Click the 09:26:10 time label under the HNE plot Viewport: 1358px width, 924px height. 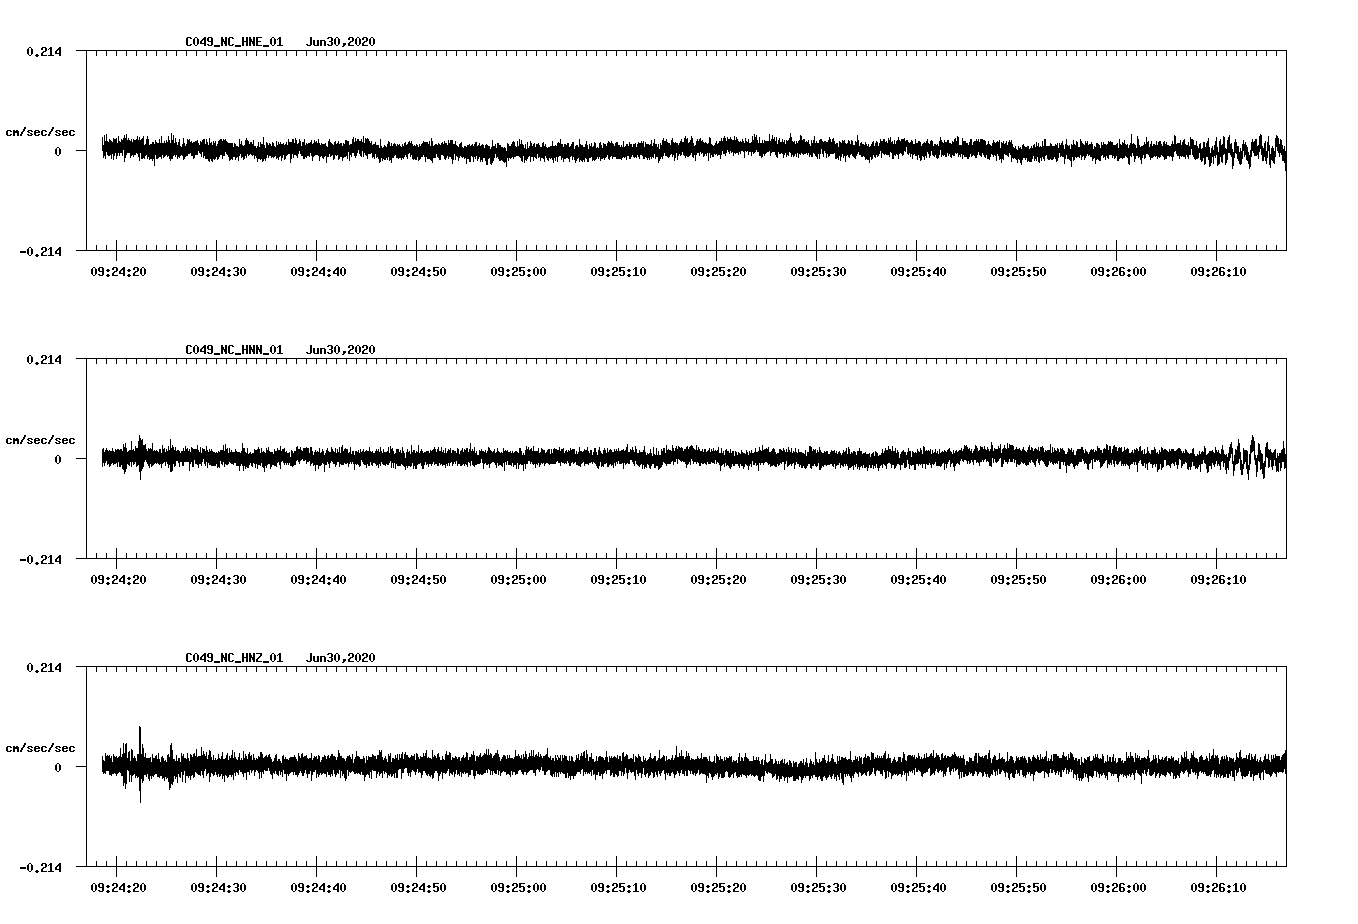point(1218,271)
